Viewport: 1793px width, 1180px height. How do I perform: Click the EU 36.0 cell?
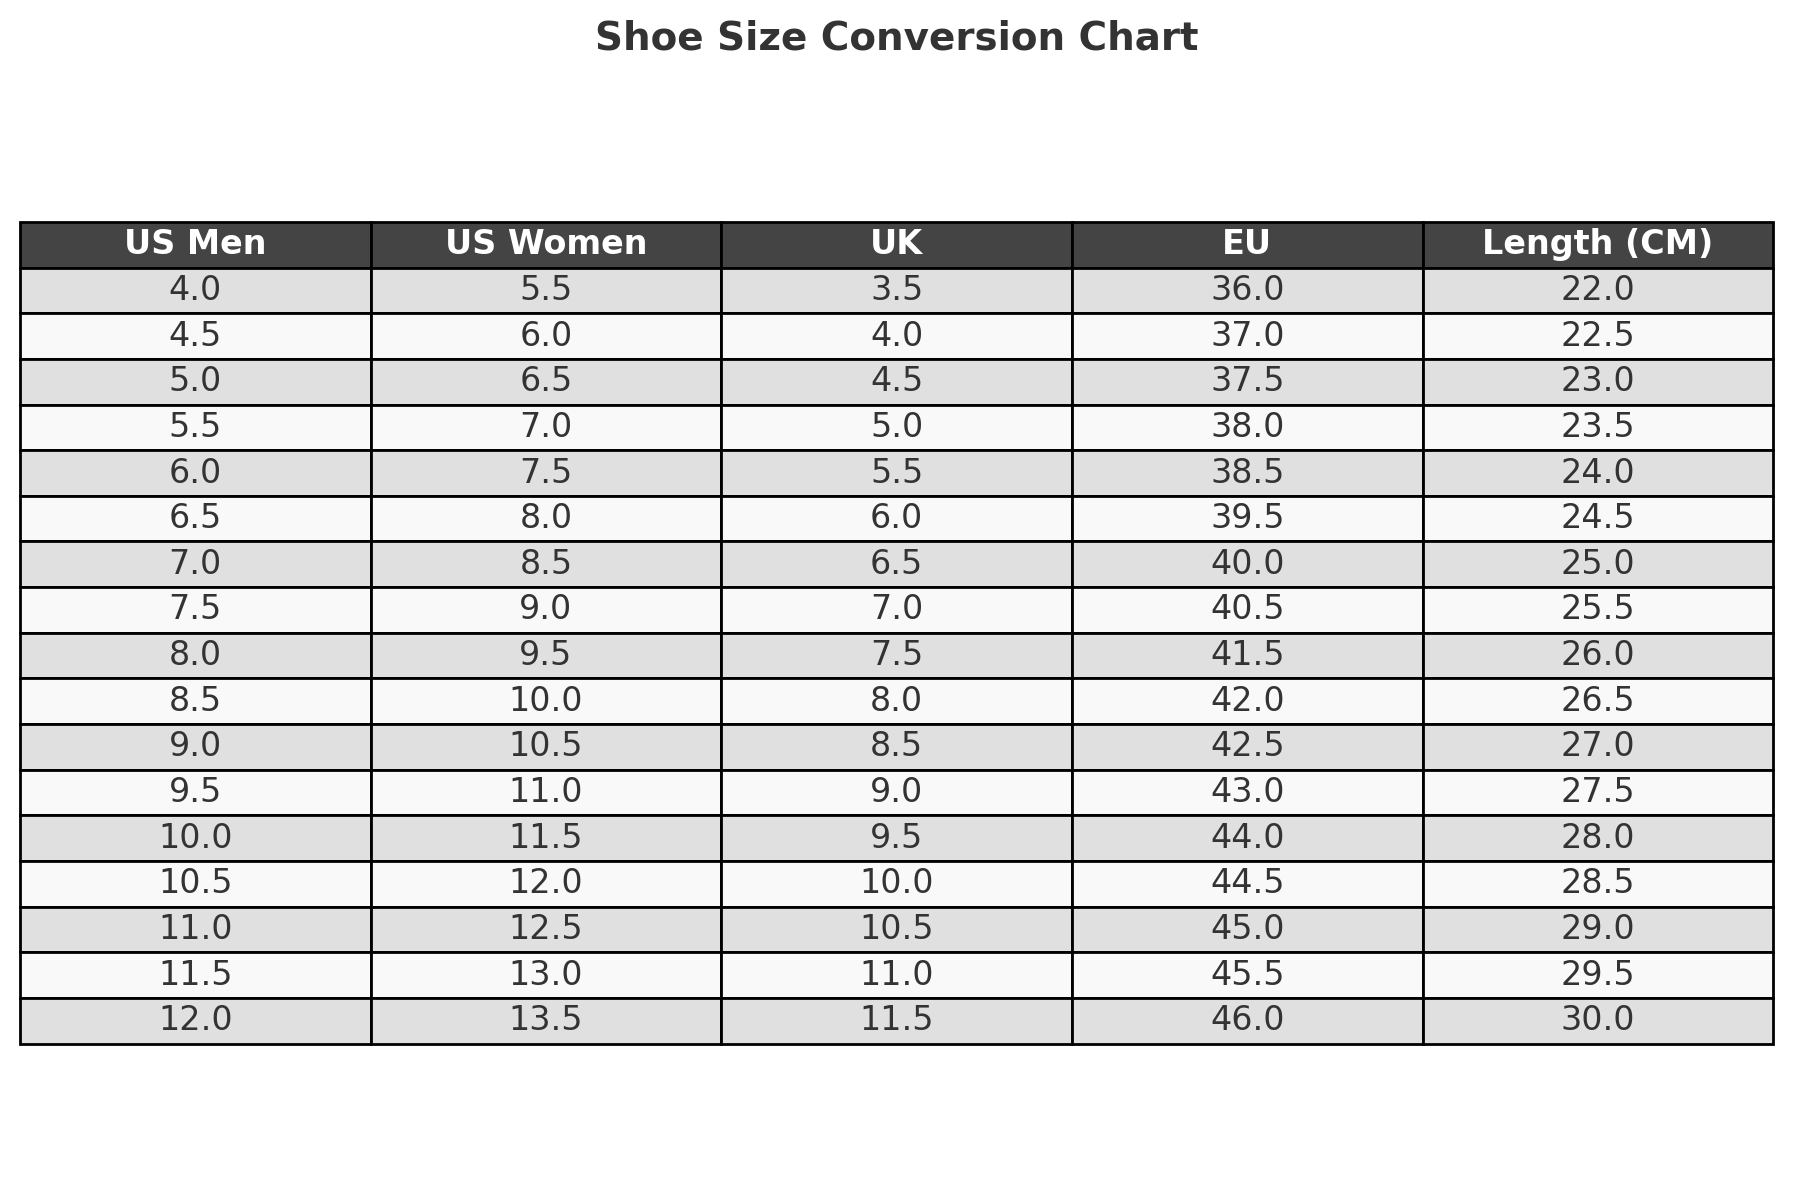coord(1247,290)
